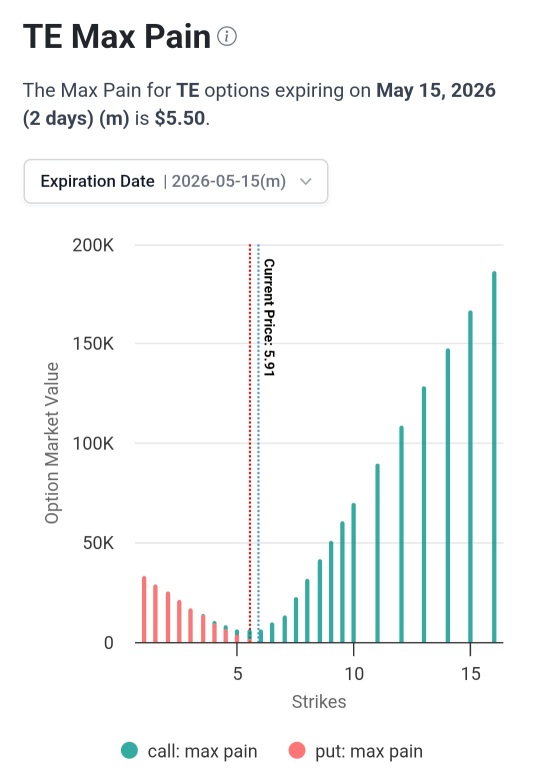Open the Expiration Date dropdown box
This screenshot has width=540, height=768.
176,181
